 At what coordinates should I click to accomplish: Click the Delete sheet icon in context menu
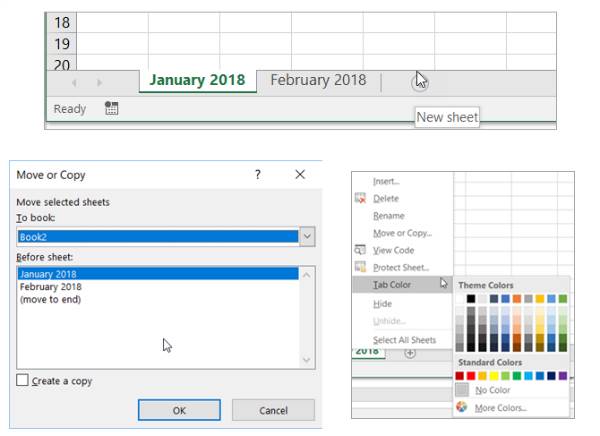tap(360, 198)
